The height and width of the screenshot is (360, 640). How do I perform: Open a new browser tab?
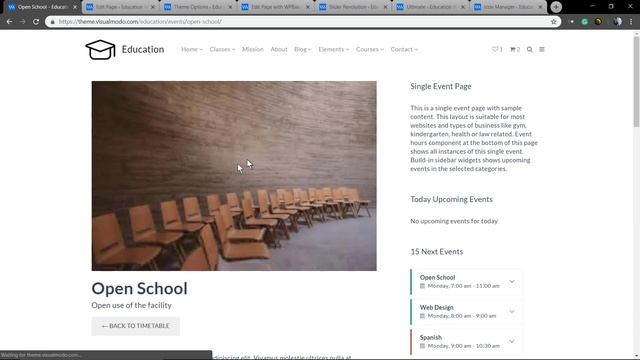[556, 7]
